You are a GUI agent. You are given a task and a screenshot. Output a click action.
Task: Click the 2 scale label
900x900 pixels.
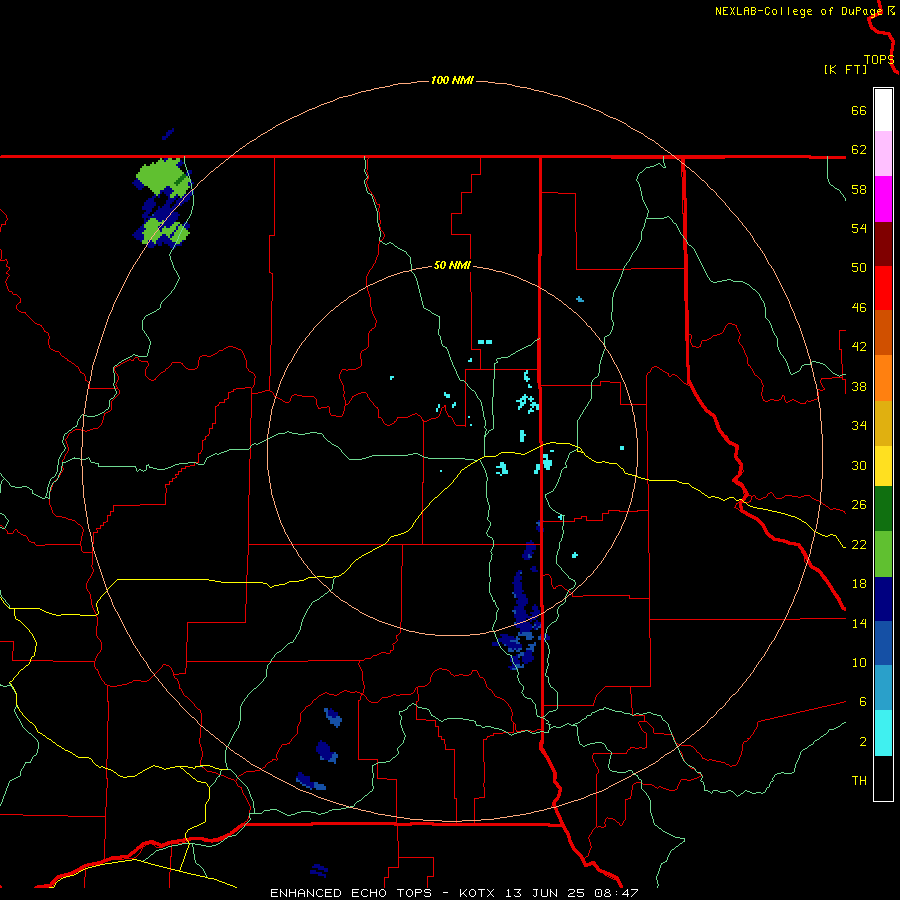(x=862, y=742)
